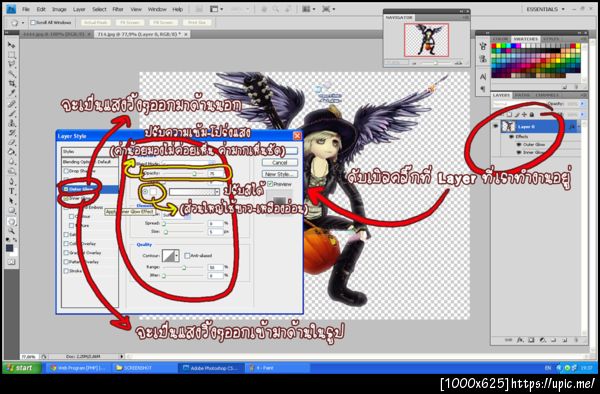Screen dimensions: 600x394
Task: Click the Photoshop Ps logo icon
Action: click(11, 8)
